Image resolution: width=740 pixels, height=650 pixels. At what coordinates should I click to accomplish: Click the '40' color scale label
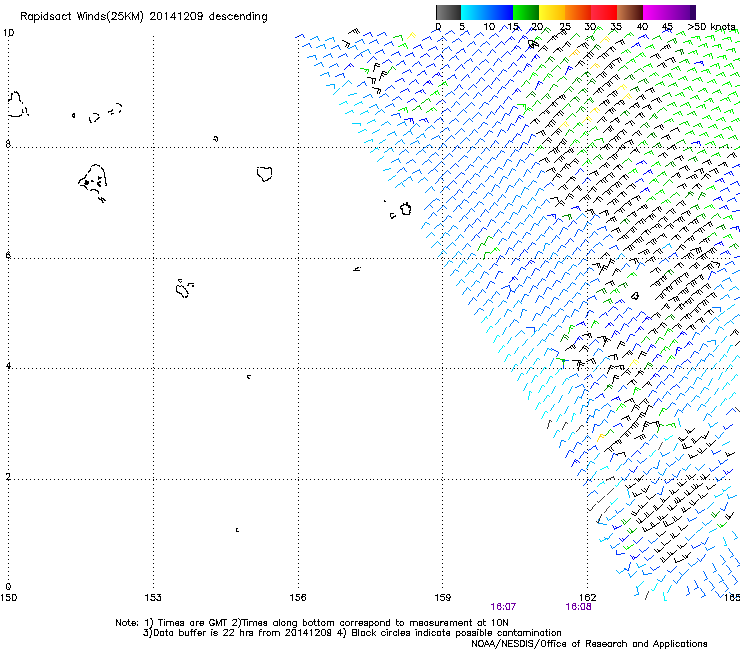click(642, 27)
